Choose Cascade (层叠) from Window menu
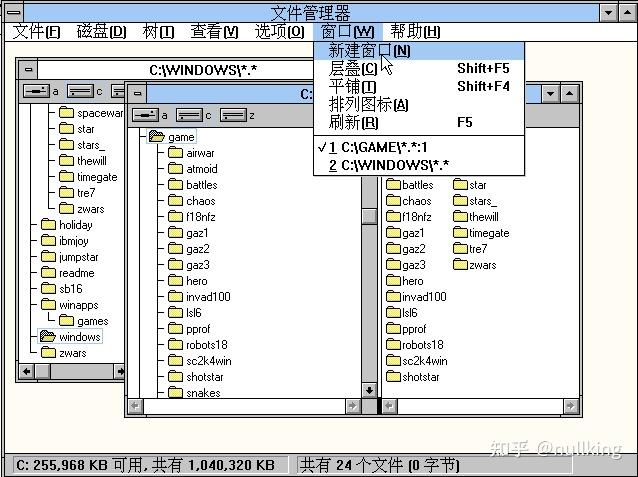This screenshot has height=477, width=638. coord(419,69)
